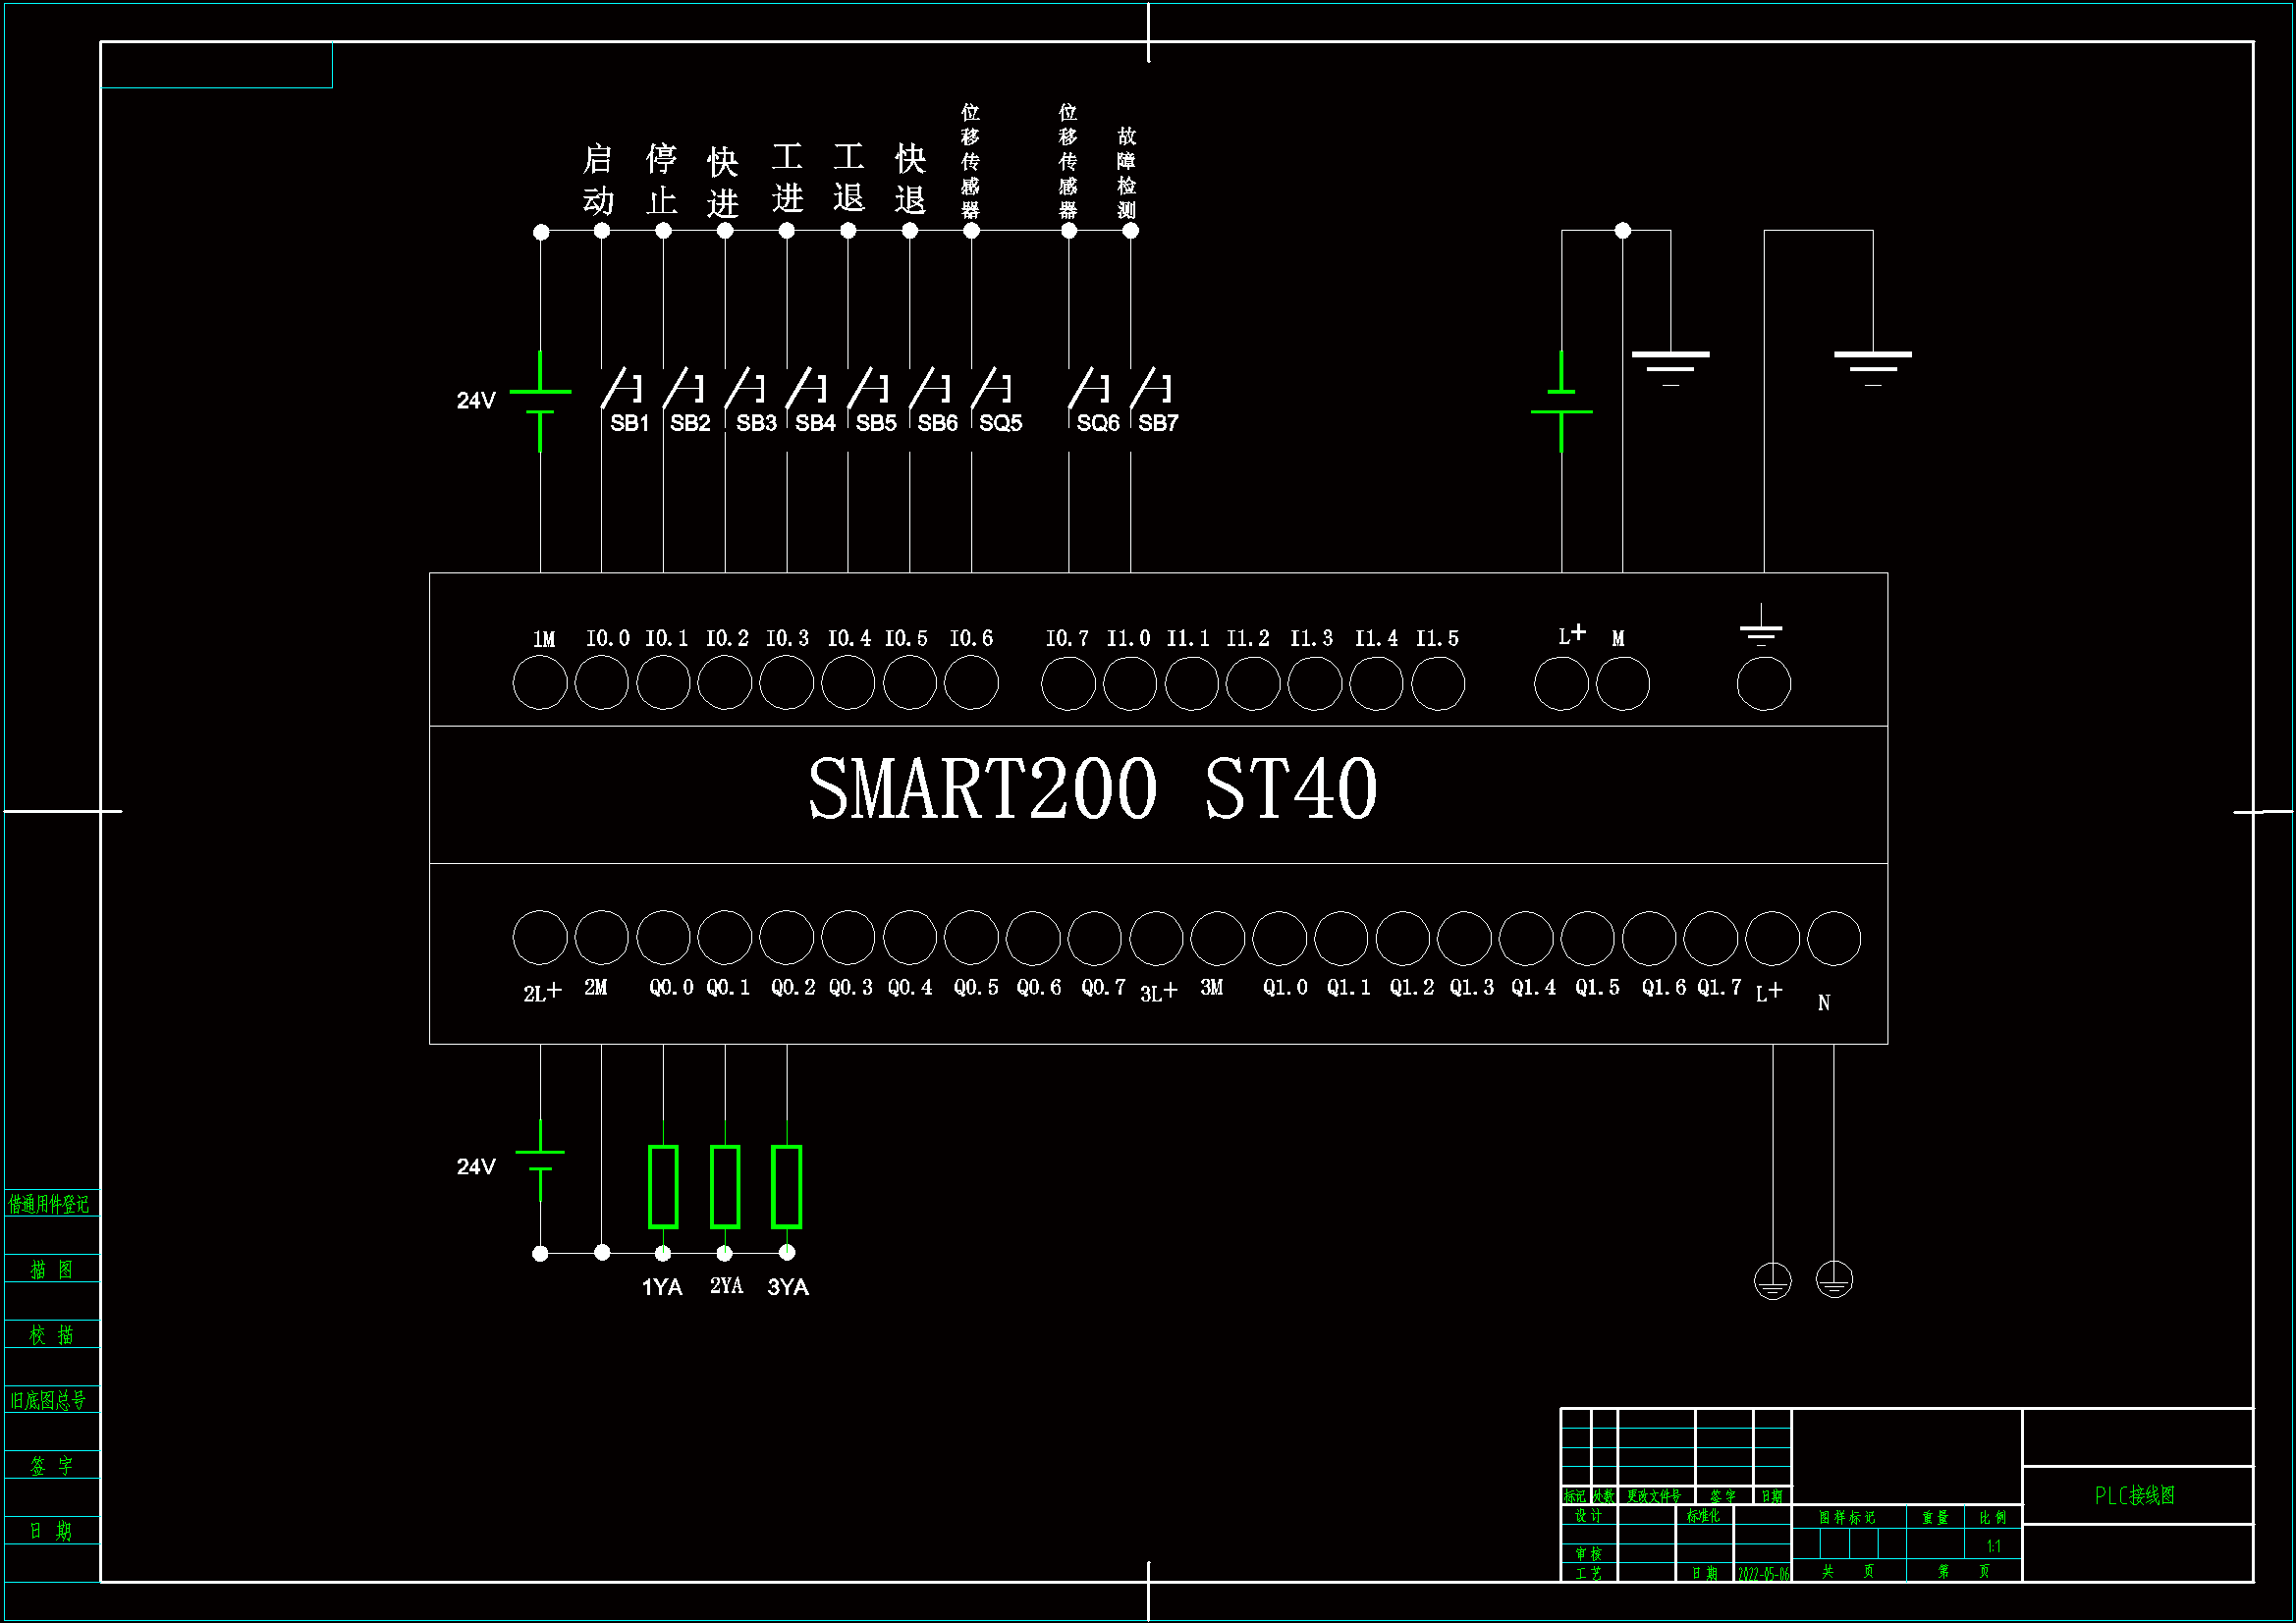
Task: Click the I0.0 input terminal circle
Action: (602, 684)
